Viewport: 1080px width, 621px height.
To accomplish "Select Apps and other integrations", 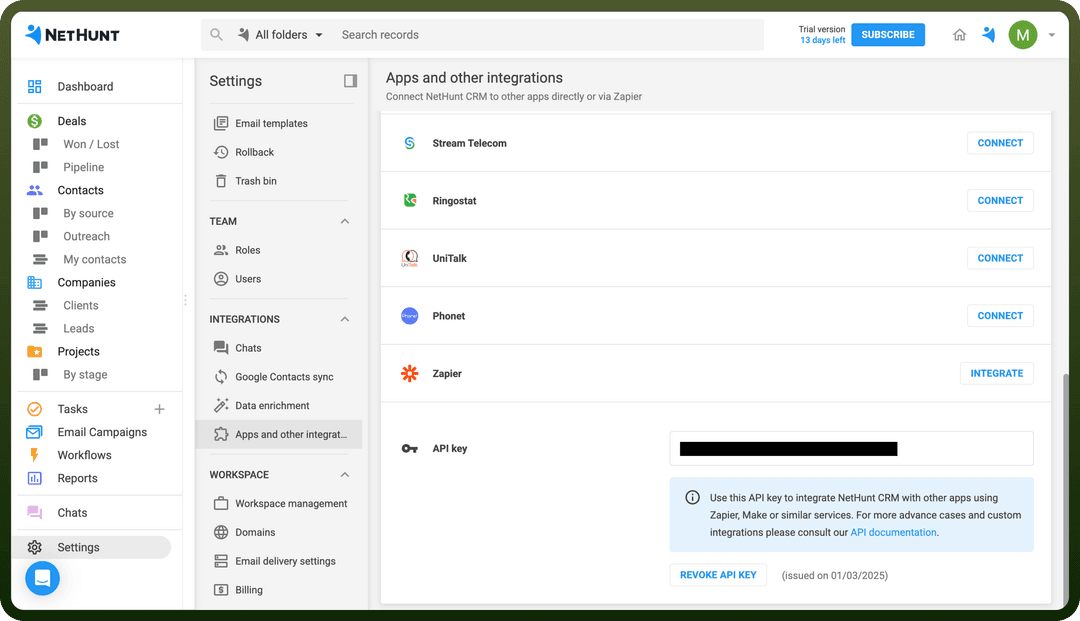I will click(279, 434).
